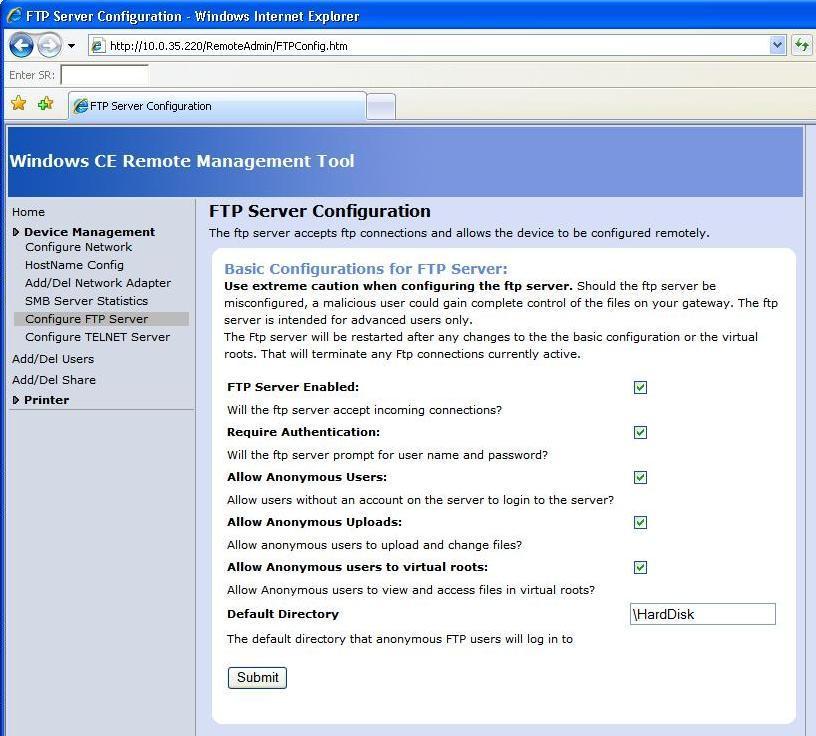
Task: Click the Default Directory text field
Action: click(702, 614)
